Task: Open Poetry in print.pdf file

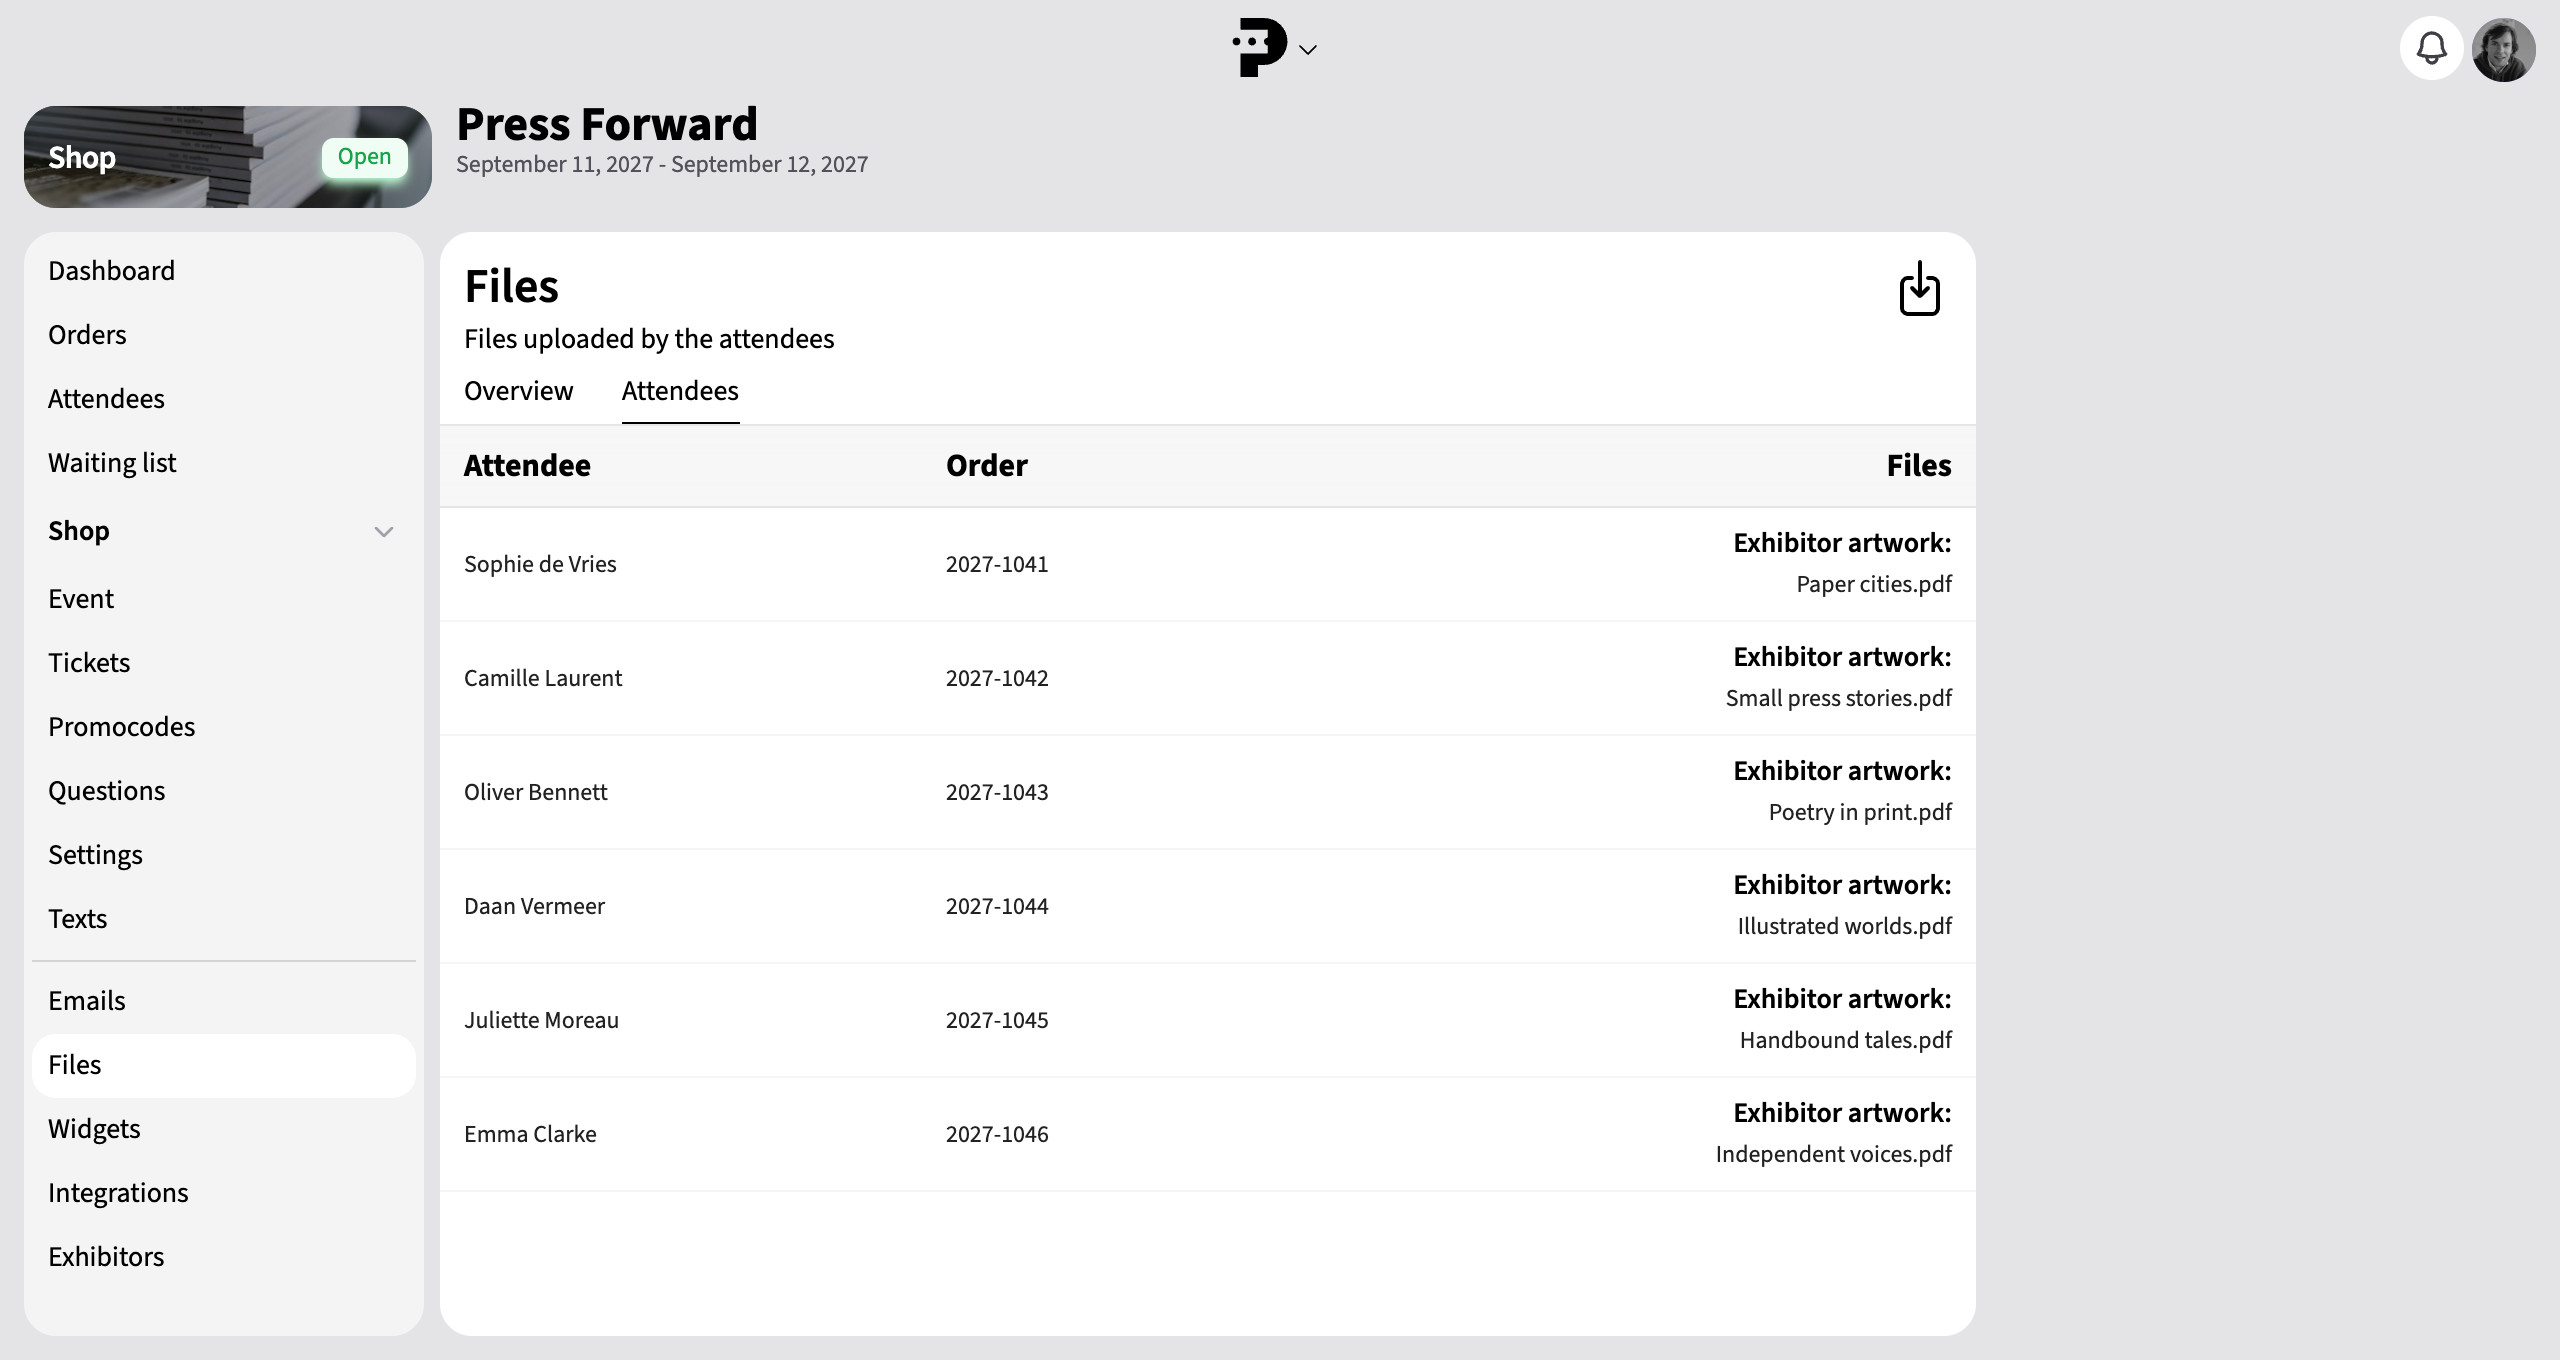Action: (1860, 812)
